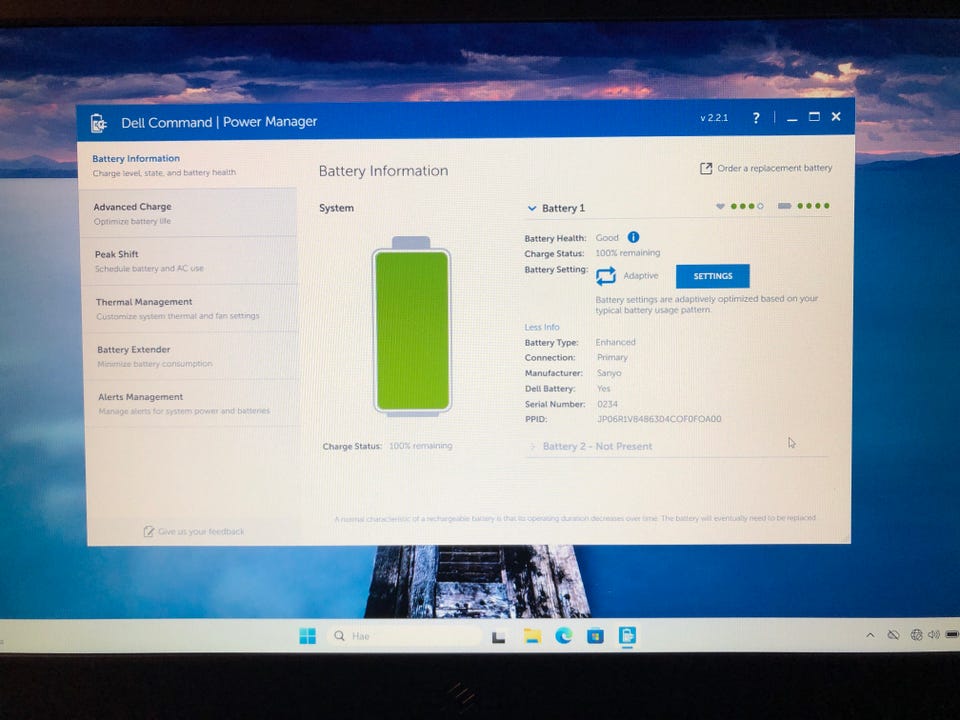
Task: Minimize the Power Manager window
Action: coord(792,118)
